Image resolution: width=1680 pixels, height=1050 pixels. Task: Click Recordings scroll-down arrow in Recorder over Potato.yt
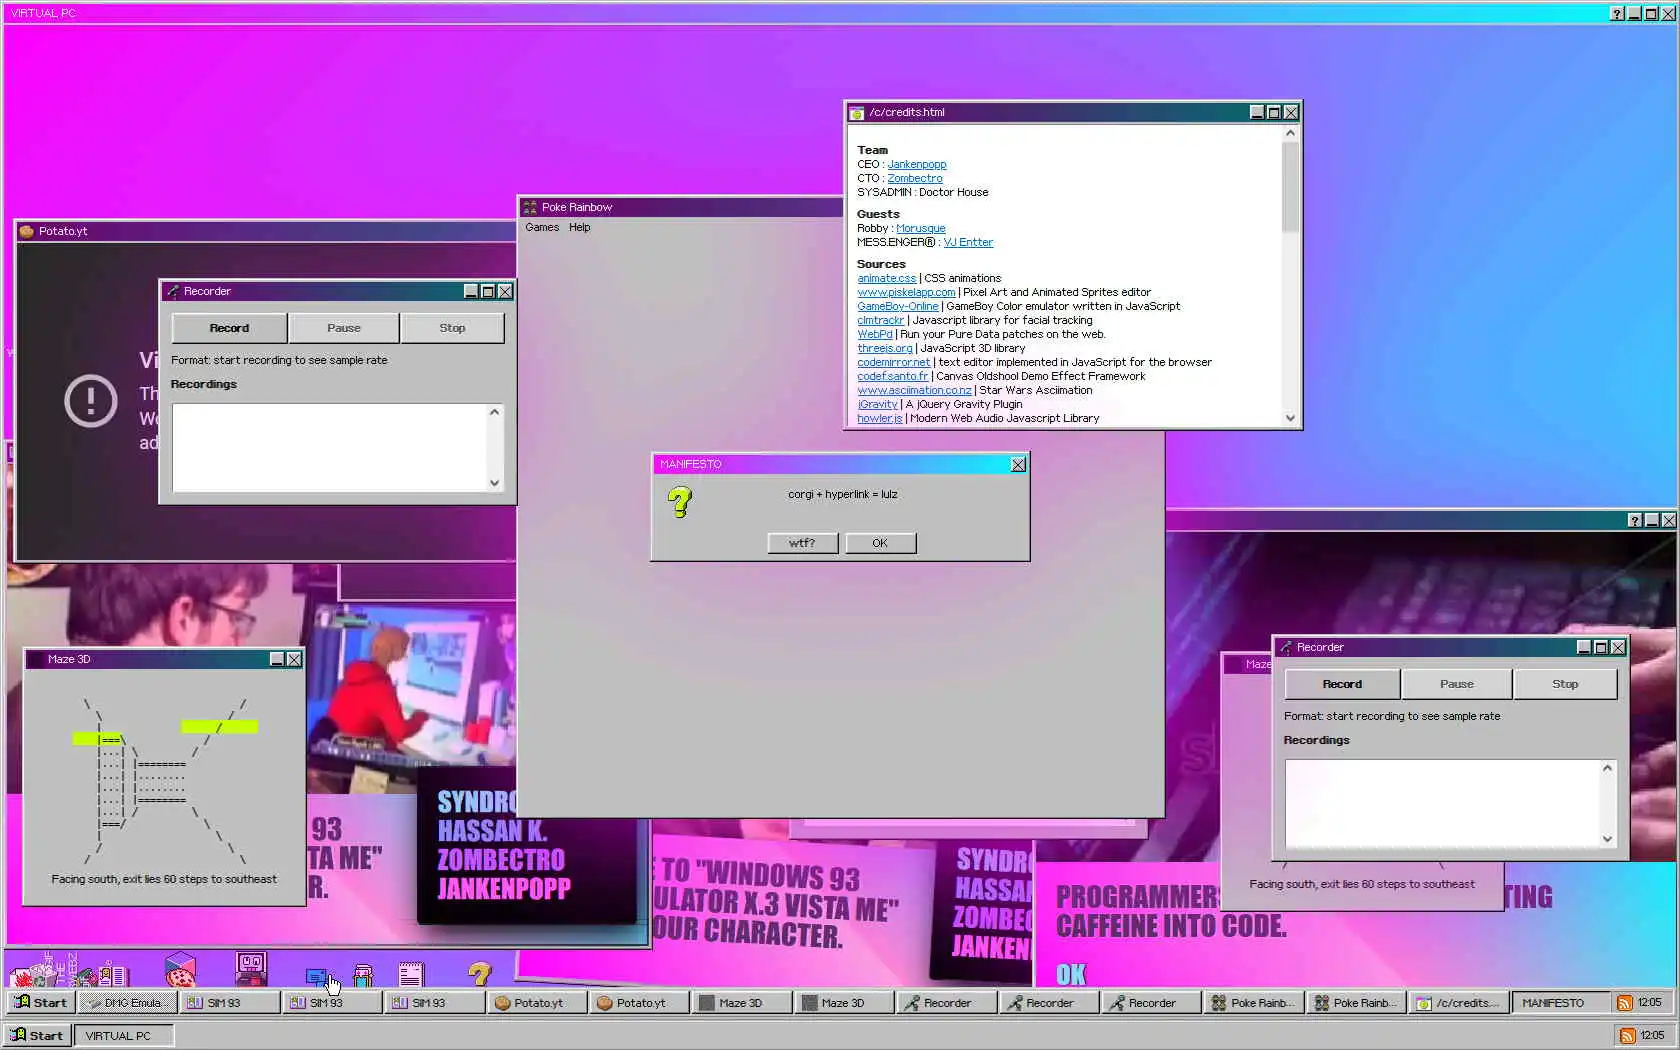(x=494, y=483)
